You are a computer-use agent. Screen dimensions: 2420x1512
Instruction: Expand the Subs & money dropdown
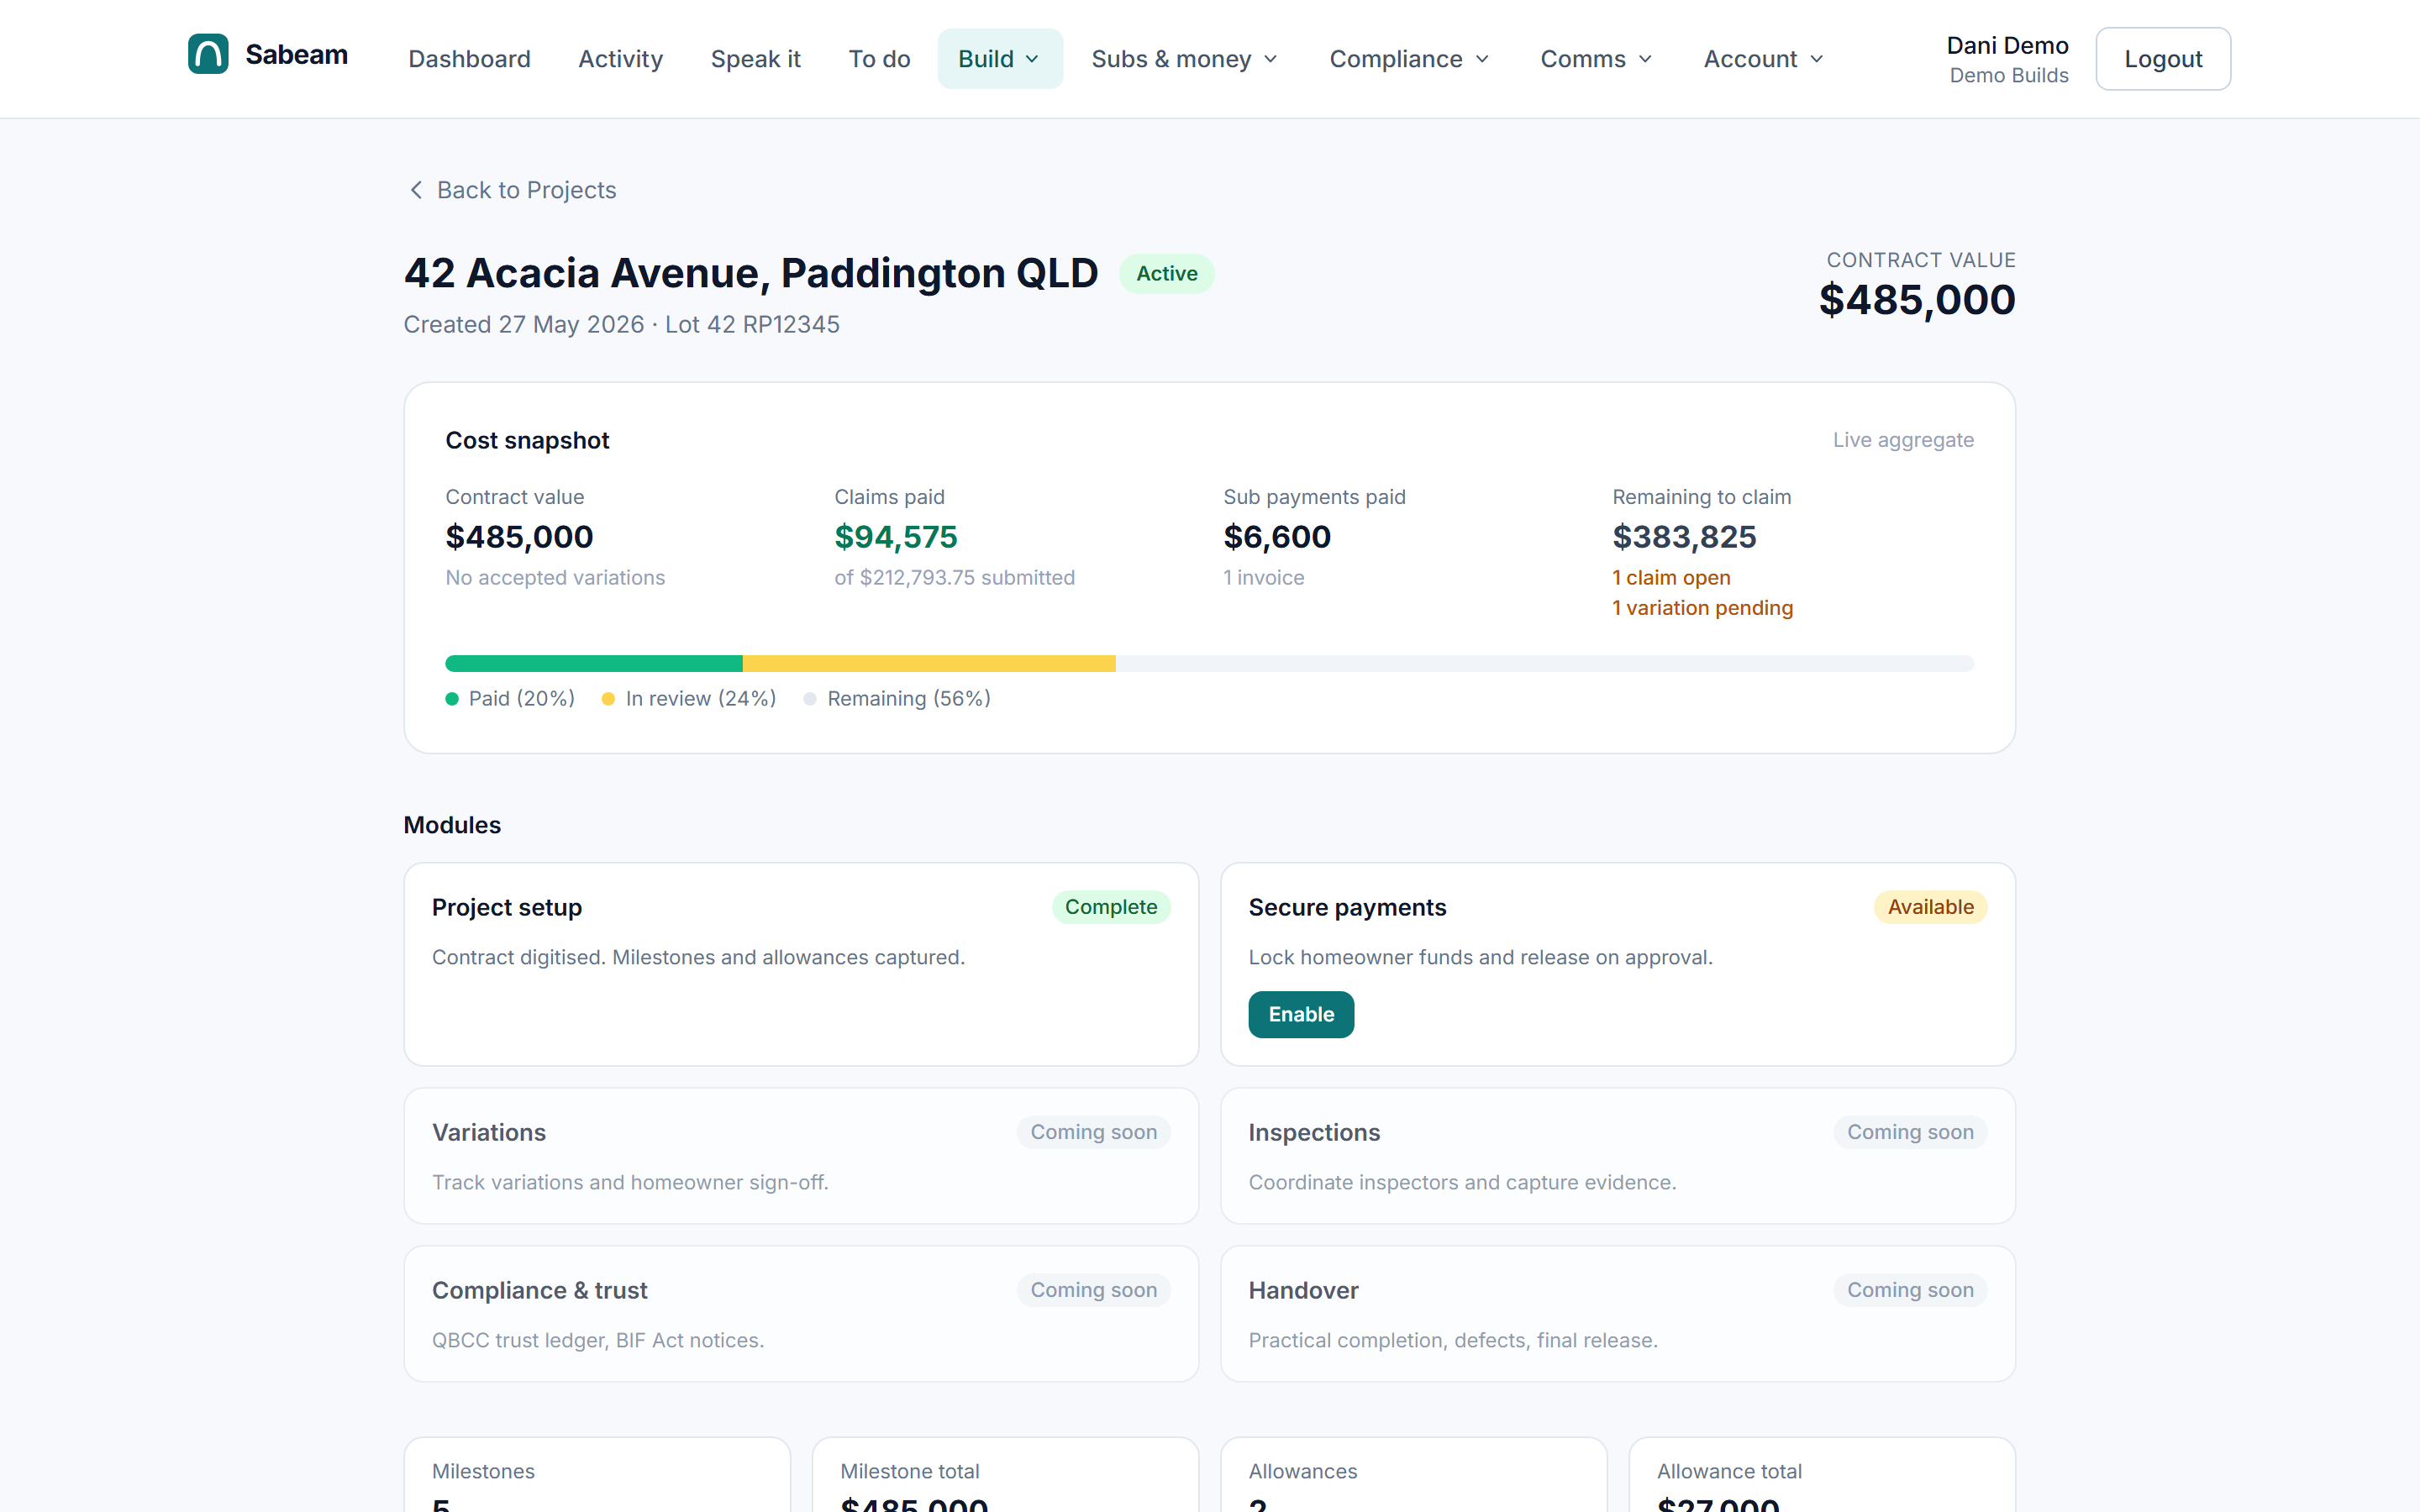point(1185,59)
